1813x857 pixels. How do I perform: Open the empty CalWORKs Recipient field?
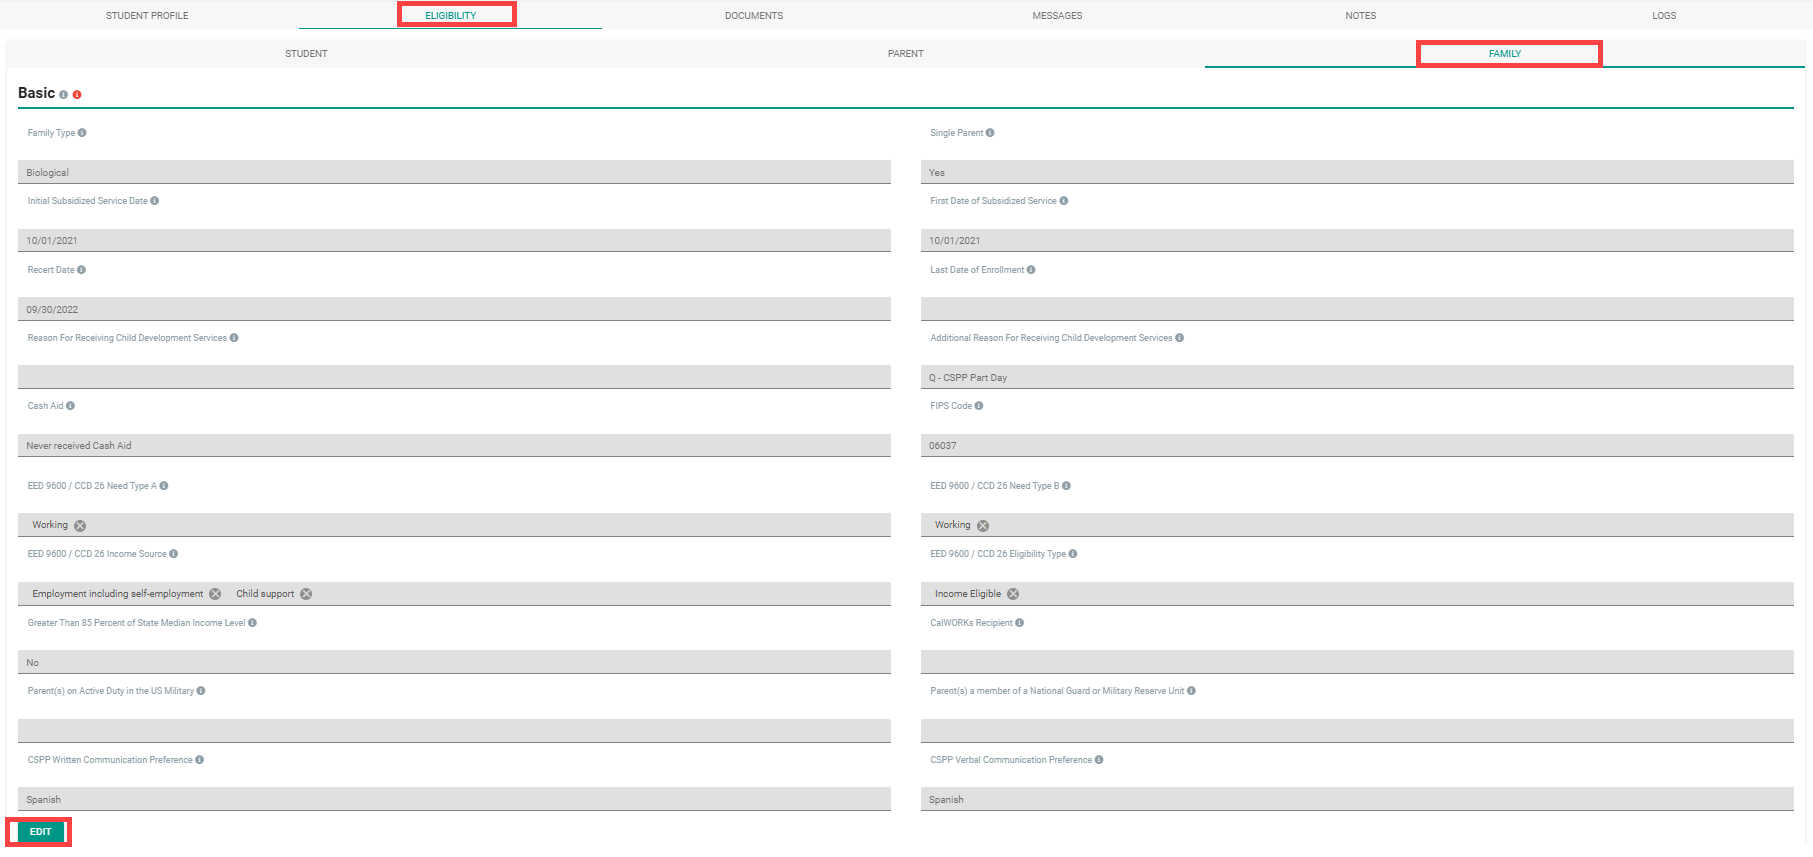(1357, 662)
